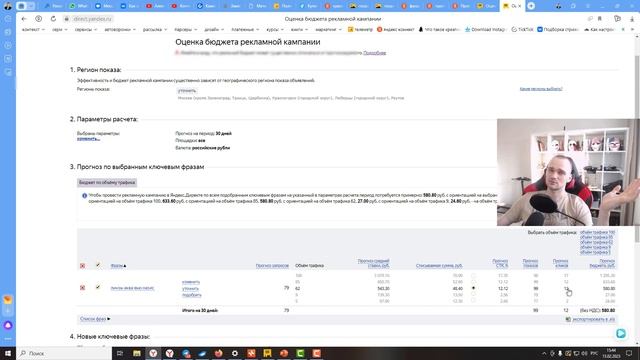640x360 pixels.
Task: Select traffic volume 62 radio button
Action: click(x=473, y=288)
